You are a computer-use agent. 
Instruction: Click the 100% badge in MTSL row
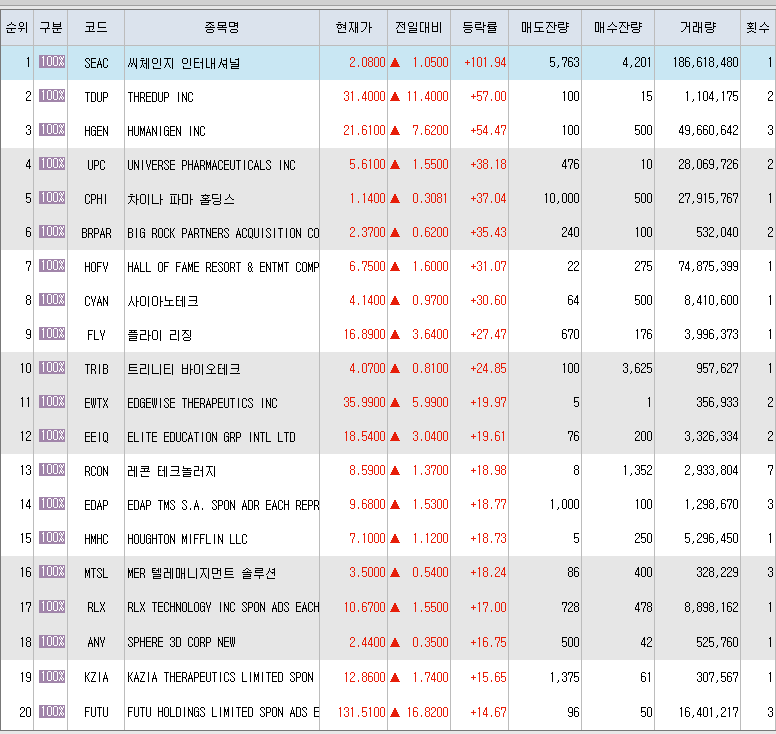pos(52,571)
